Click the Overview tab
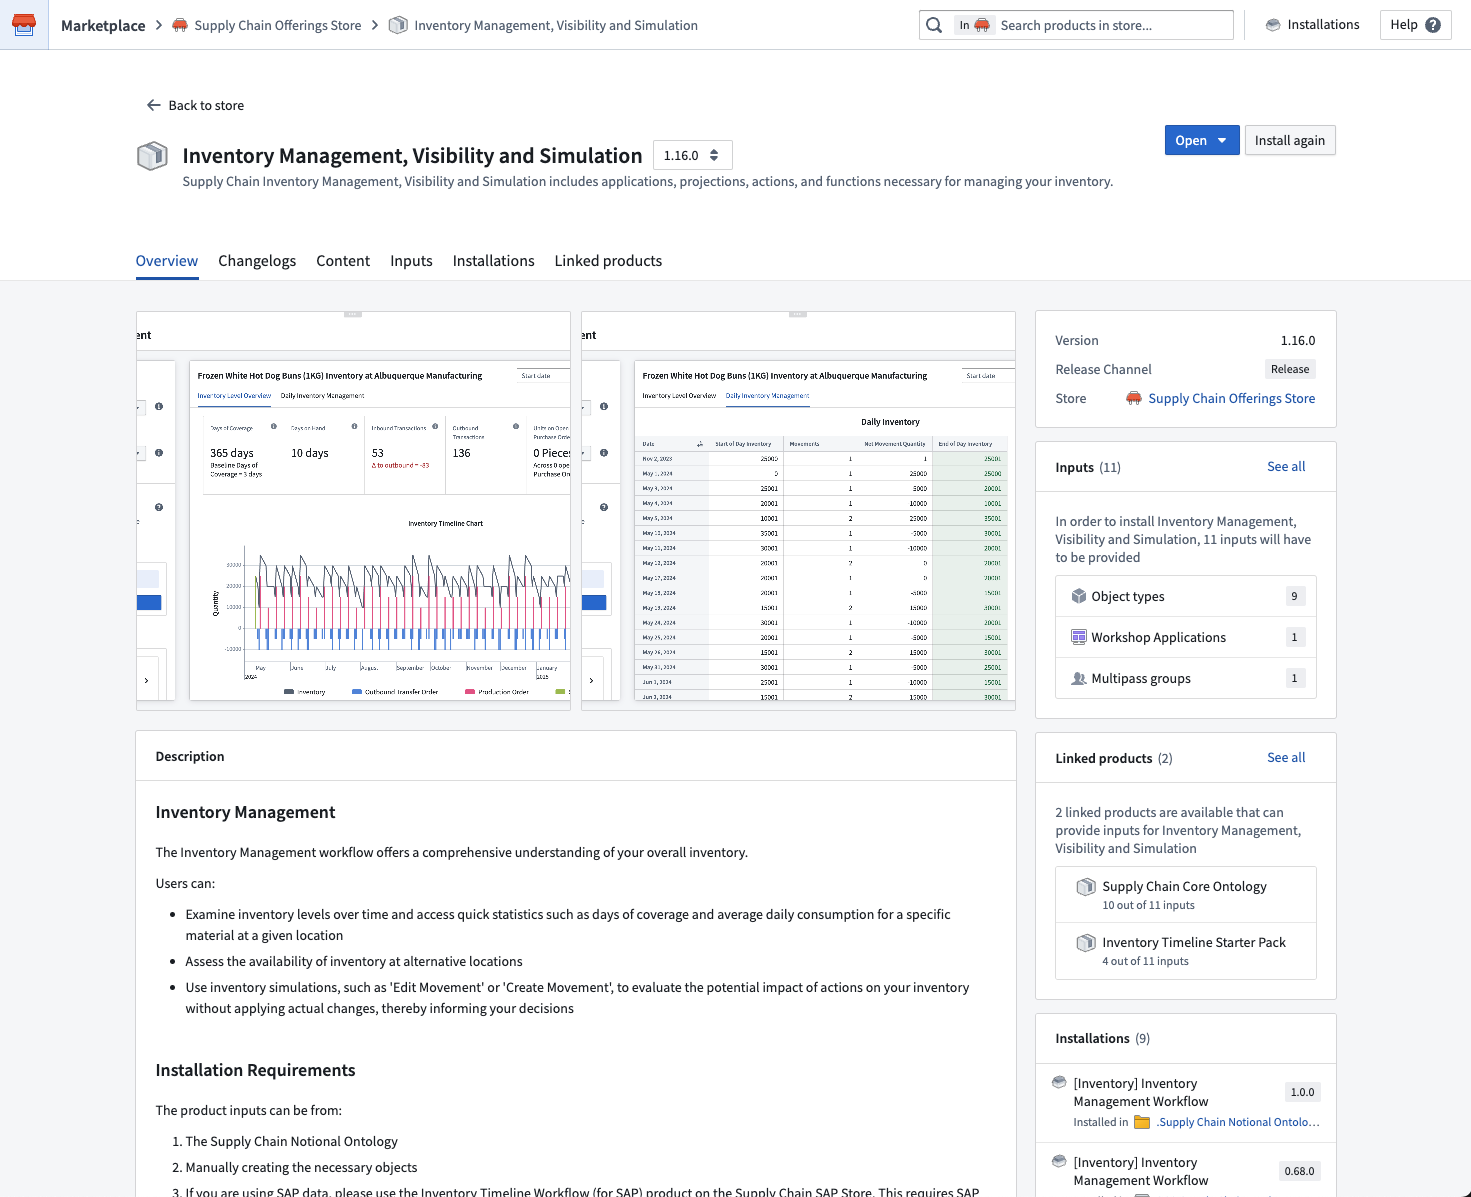 pyautogui.click(x=167, y=261)
